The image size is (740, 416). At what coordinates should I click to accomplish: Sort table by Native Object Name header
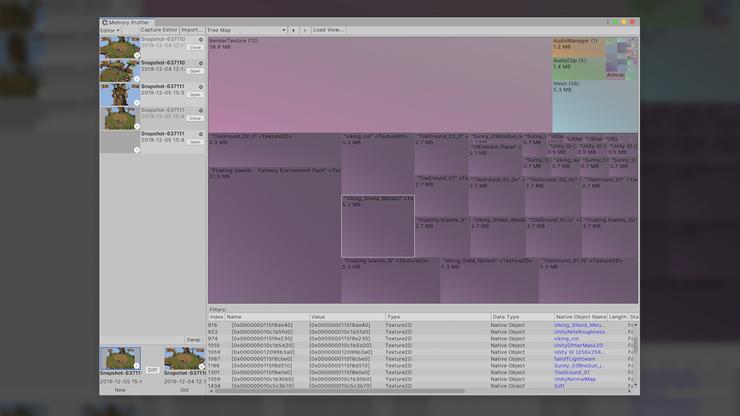(x=580, y=317)
